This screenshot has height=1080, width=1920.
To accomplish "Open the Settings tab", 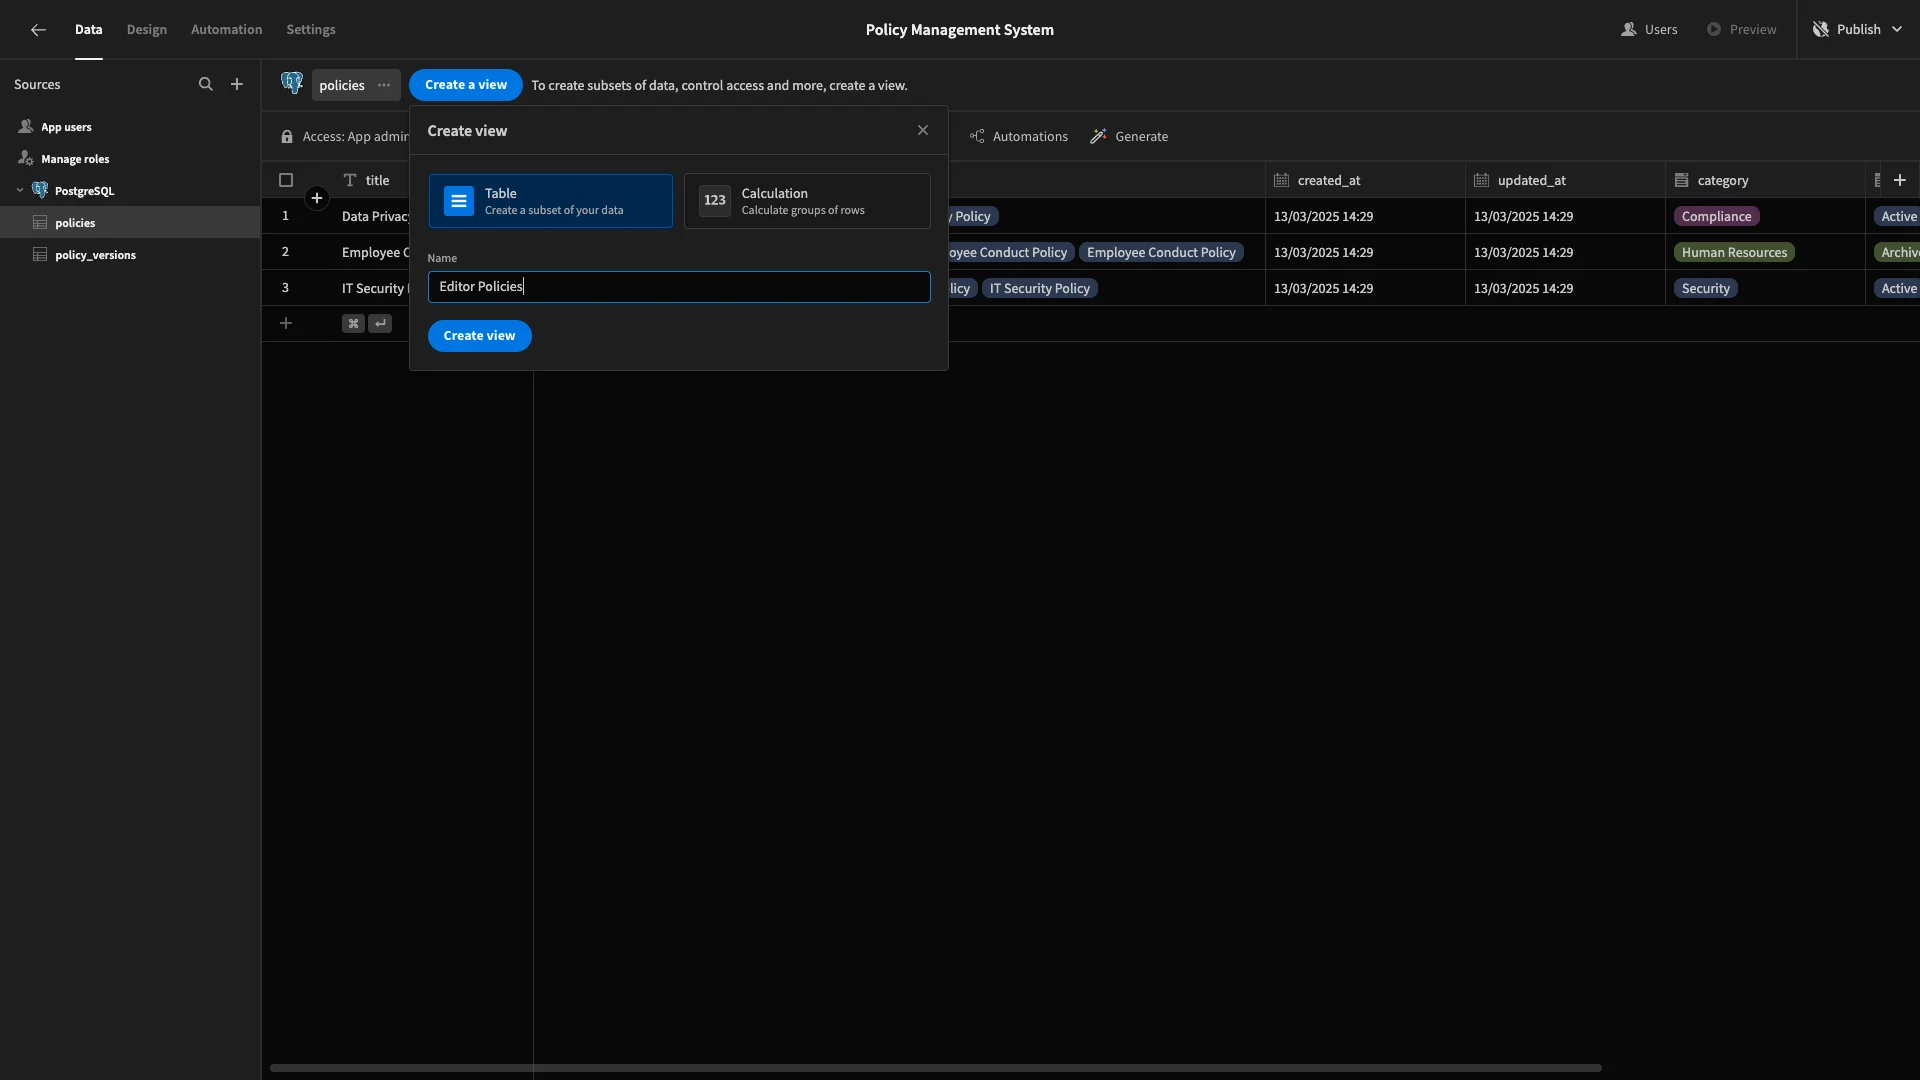I will (x=311, y=30).
